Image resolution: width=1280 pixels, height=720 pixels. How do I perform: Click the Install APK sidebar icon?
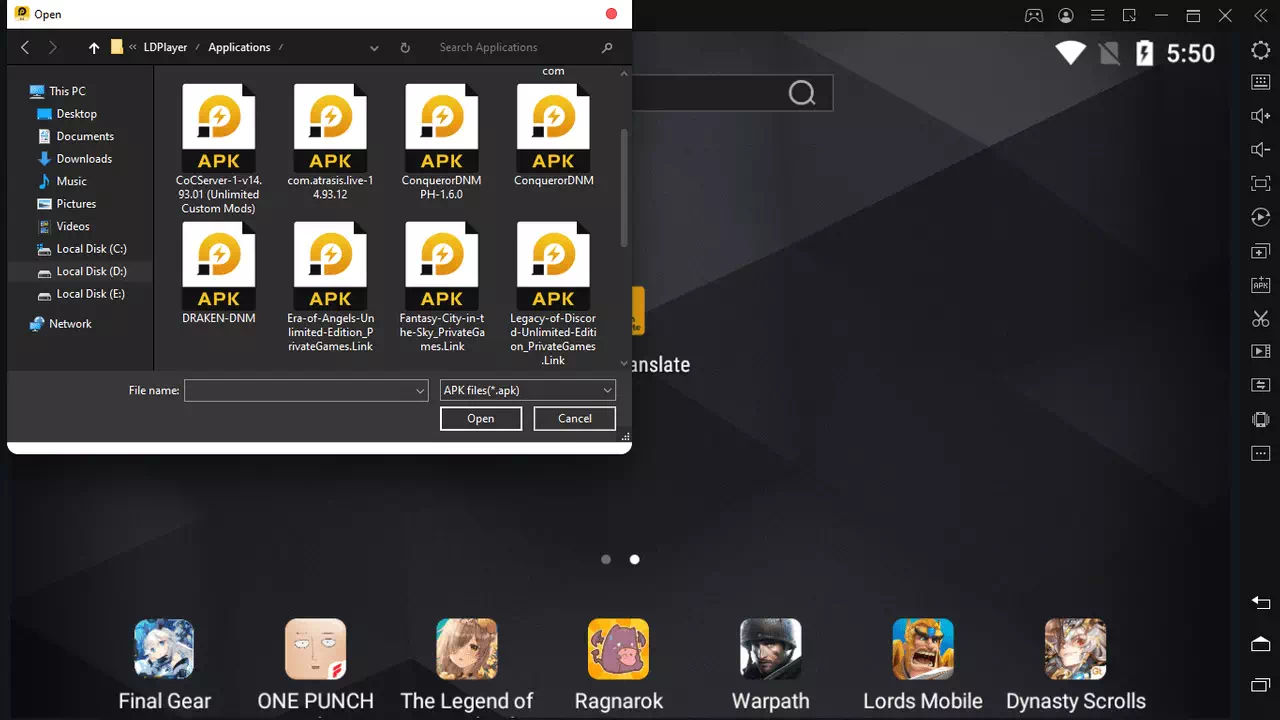tap(1260, 285)
